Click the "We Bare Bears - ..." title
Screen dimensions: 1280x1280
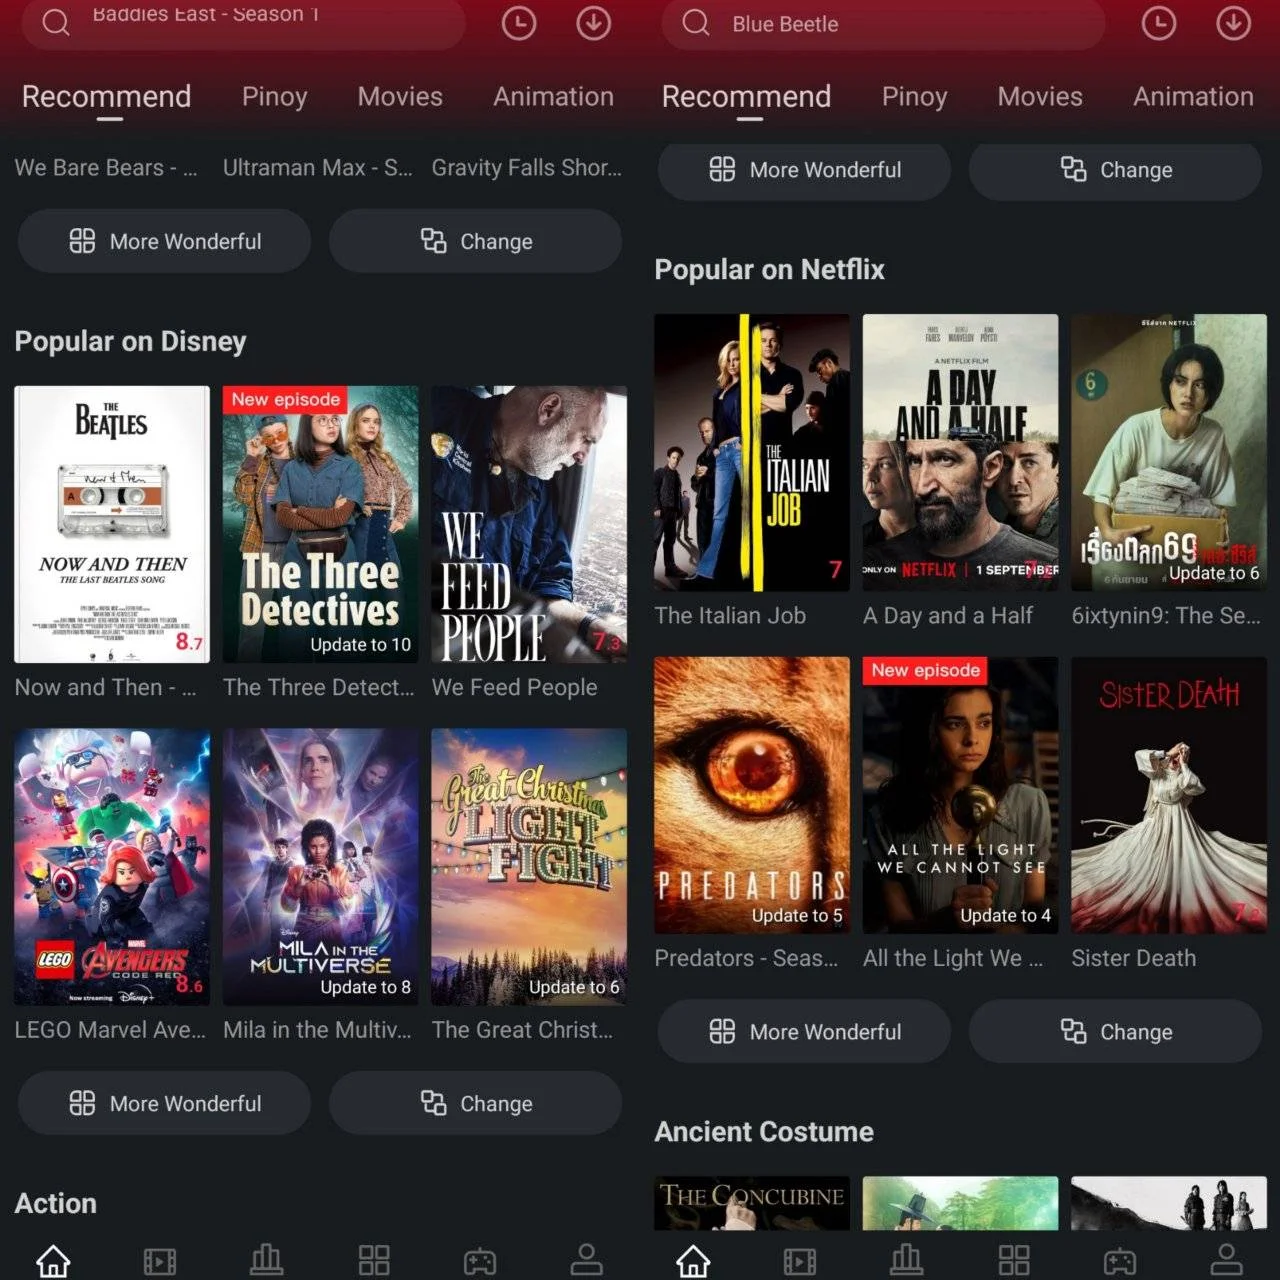pos(106,168)
